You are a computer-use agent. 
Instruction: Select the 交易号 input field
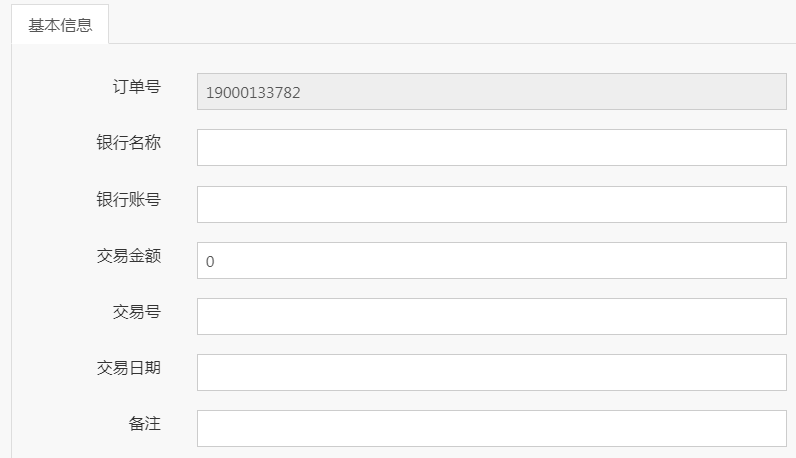click(x=492, y=316)
